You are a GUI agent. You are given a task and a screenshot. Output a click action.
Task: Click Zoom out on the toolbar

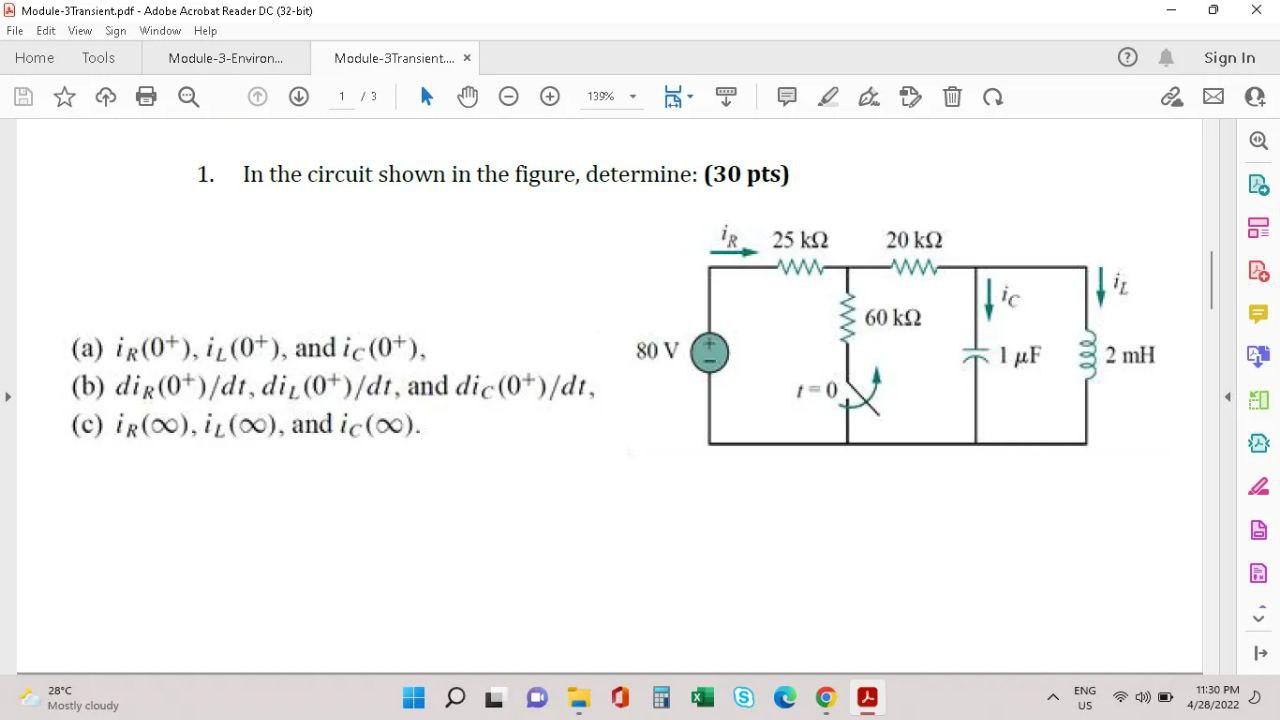[x=508, y=96]
